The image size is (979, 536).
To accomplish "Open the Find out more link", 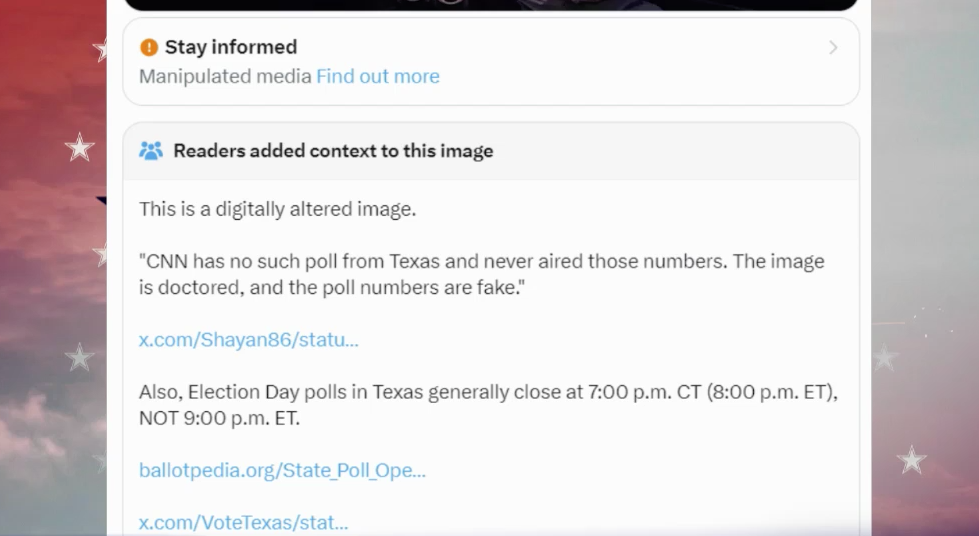I will tap(378, 76).
